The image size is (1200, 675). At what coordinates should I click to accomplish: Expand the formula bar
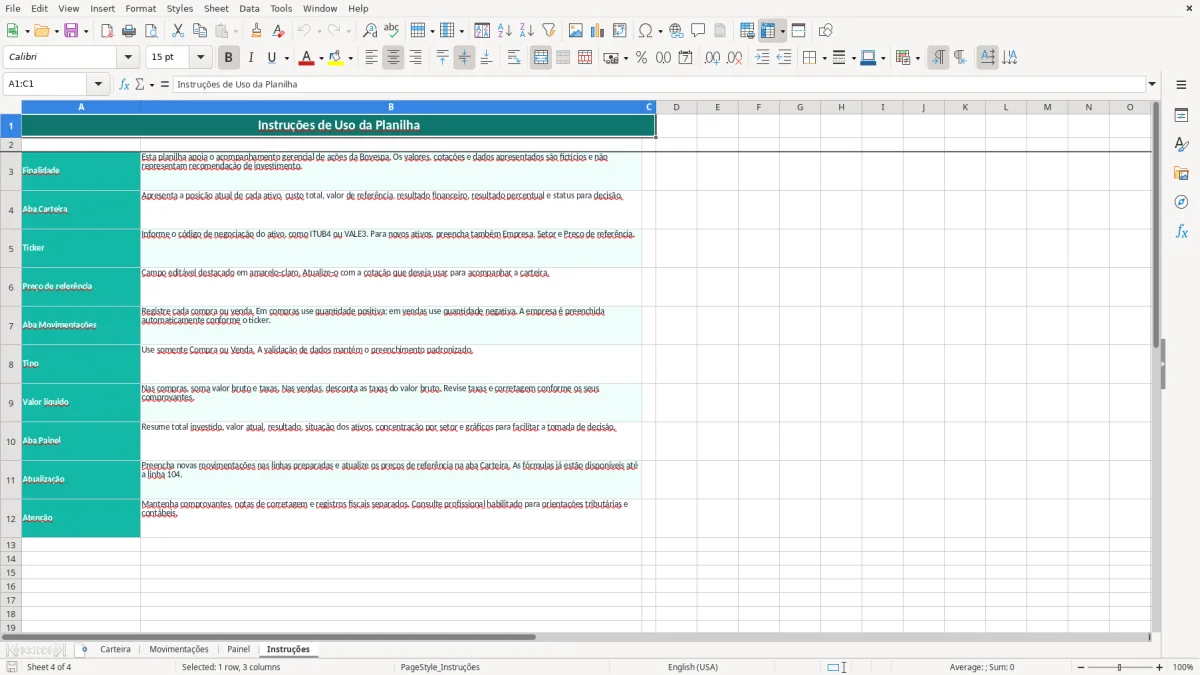click(x=1152, y=85)
